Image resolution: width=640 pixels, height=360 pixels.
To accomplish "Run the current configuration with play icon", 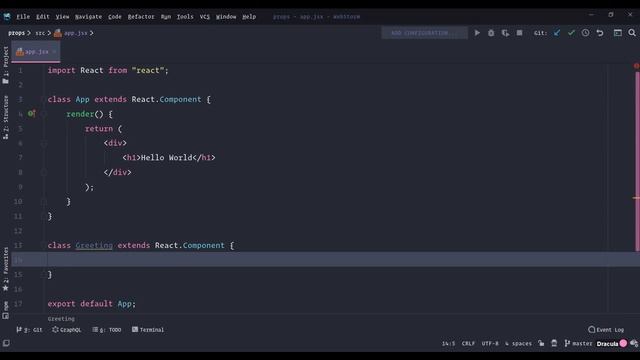I will (x=477, y=33).
